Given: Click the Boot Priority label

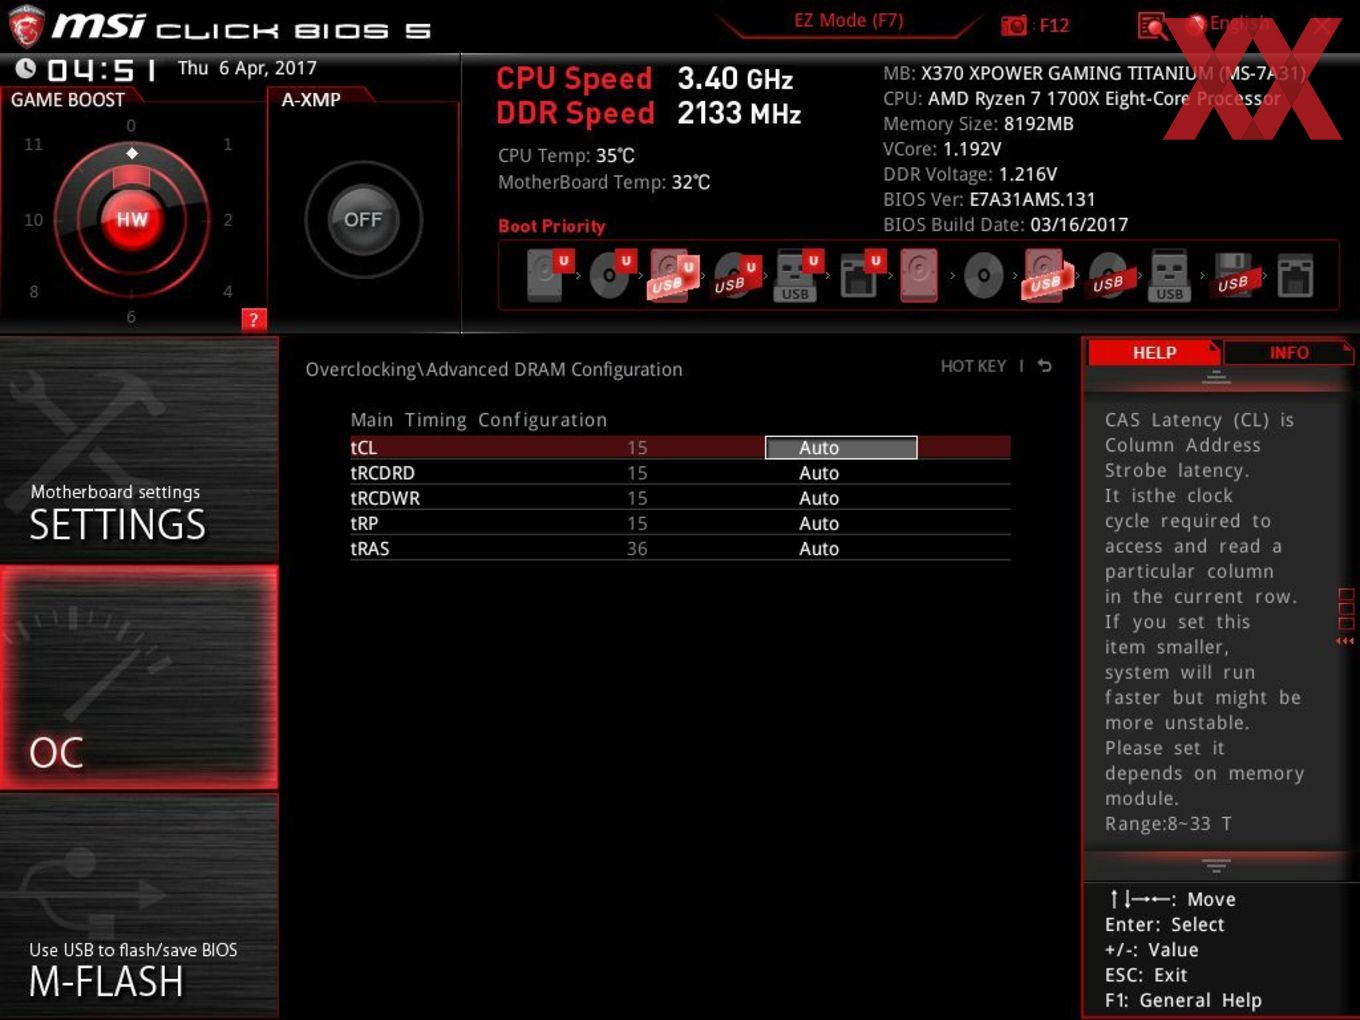Looking at the screenshot, I should [552, 226].
